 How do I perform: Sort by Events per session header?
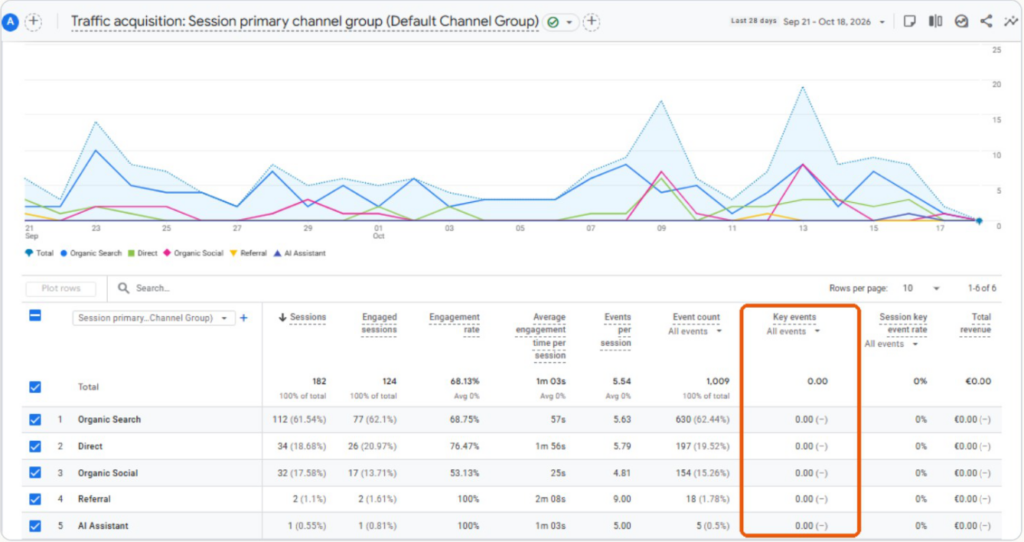(x=616, y=330)
